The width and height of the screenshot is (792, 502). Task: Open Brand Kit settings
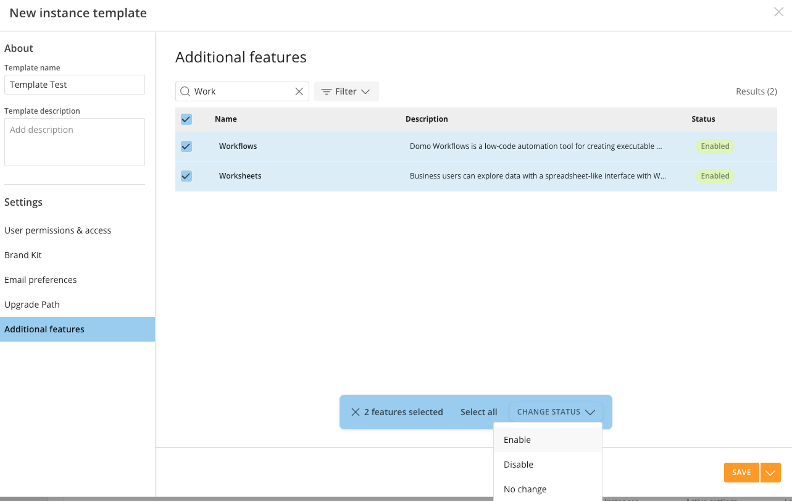coord(23,255)
